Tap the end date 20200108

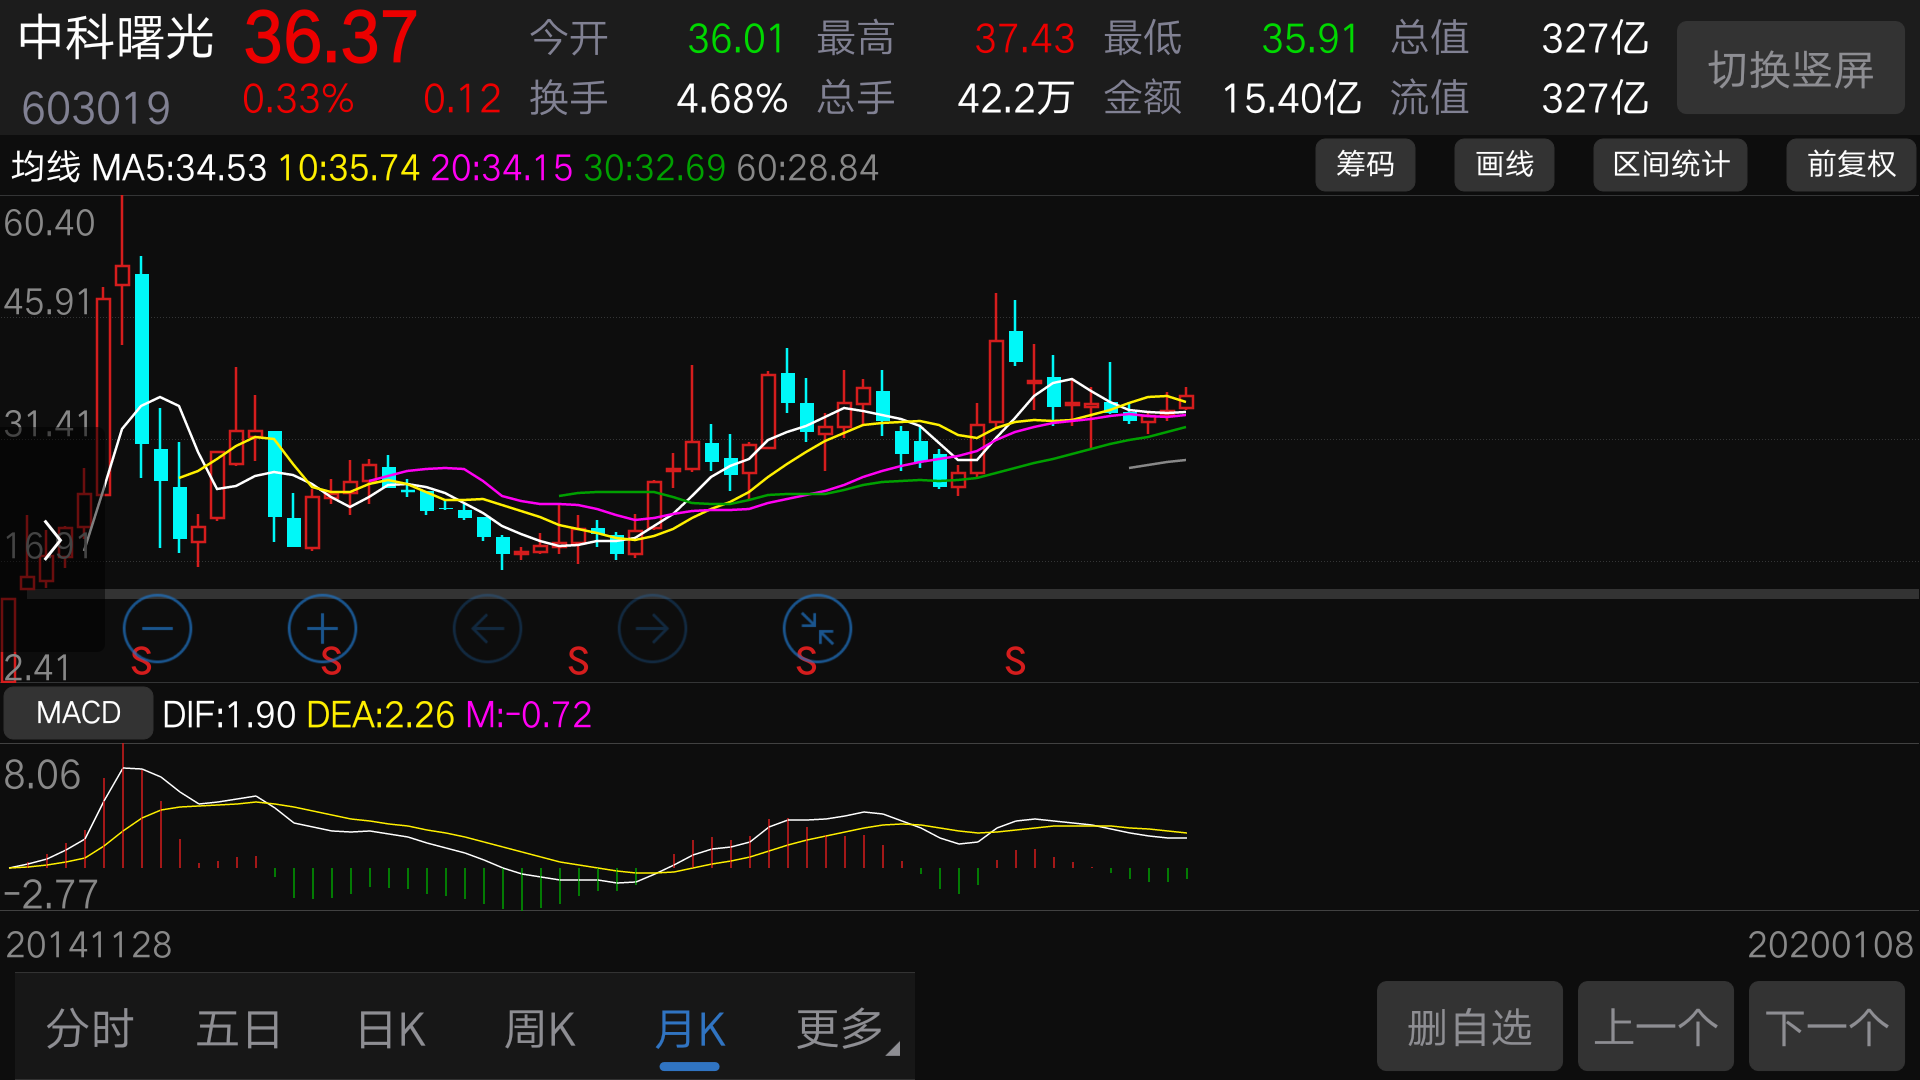point(1830,945)
